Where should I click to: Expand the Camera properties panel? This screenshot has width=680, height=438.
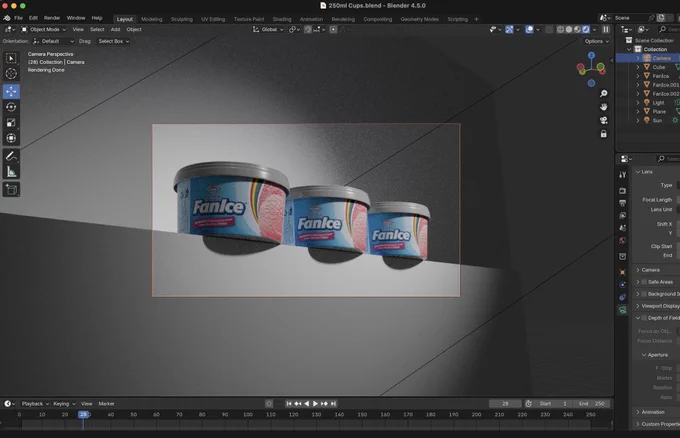[x=650, y=270]
